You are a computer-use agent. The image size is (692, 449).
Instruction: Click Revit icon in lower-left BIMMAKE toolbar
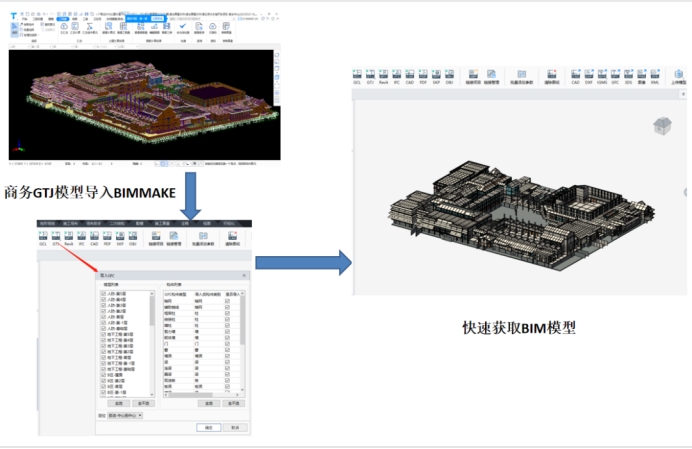point(69,238)
